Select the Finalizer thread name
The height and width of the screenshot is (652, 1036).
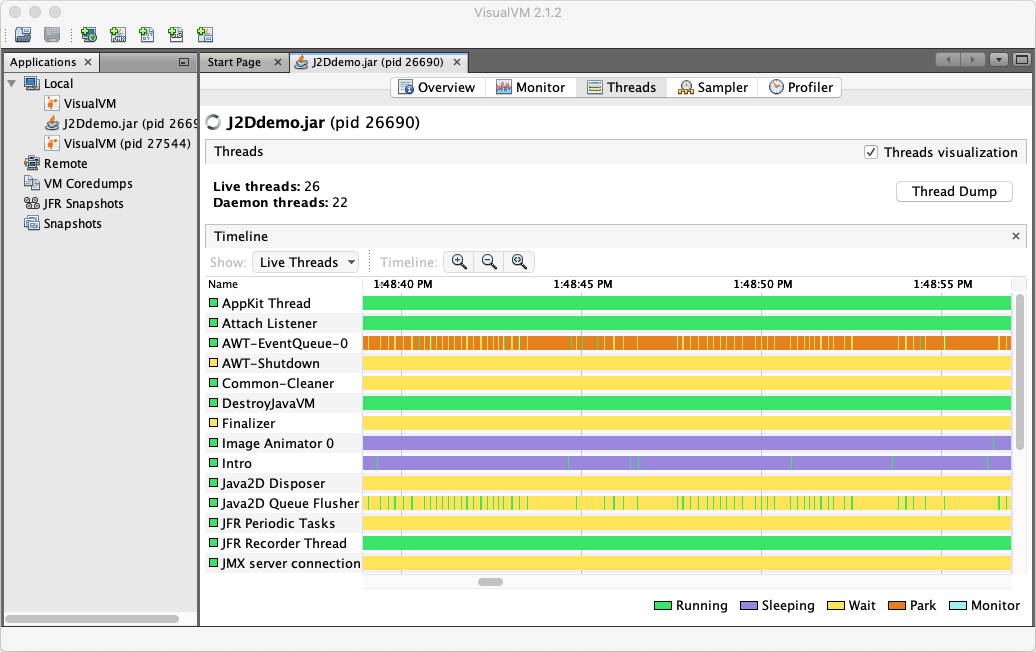(248, 423)
